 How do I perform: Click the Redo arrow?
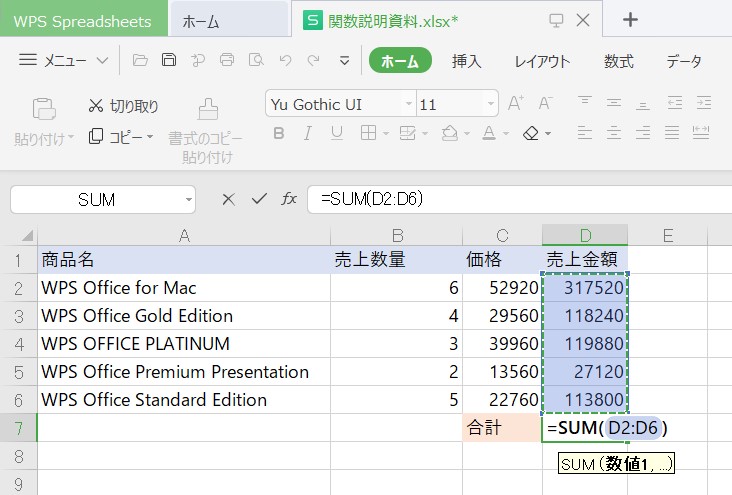click(313, 60)
